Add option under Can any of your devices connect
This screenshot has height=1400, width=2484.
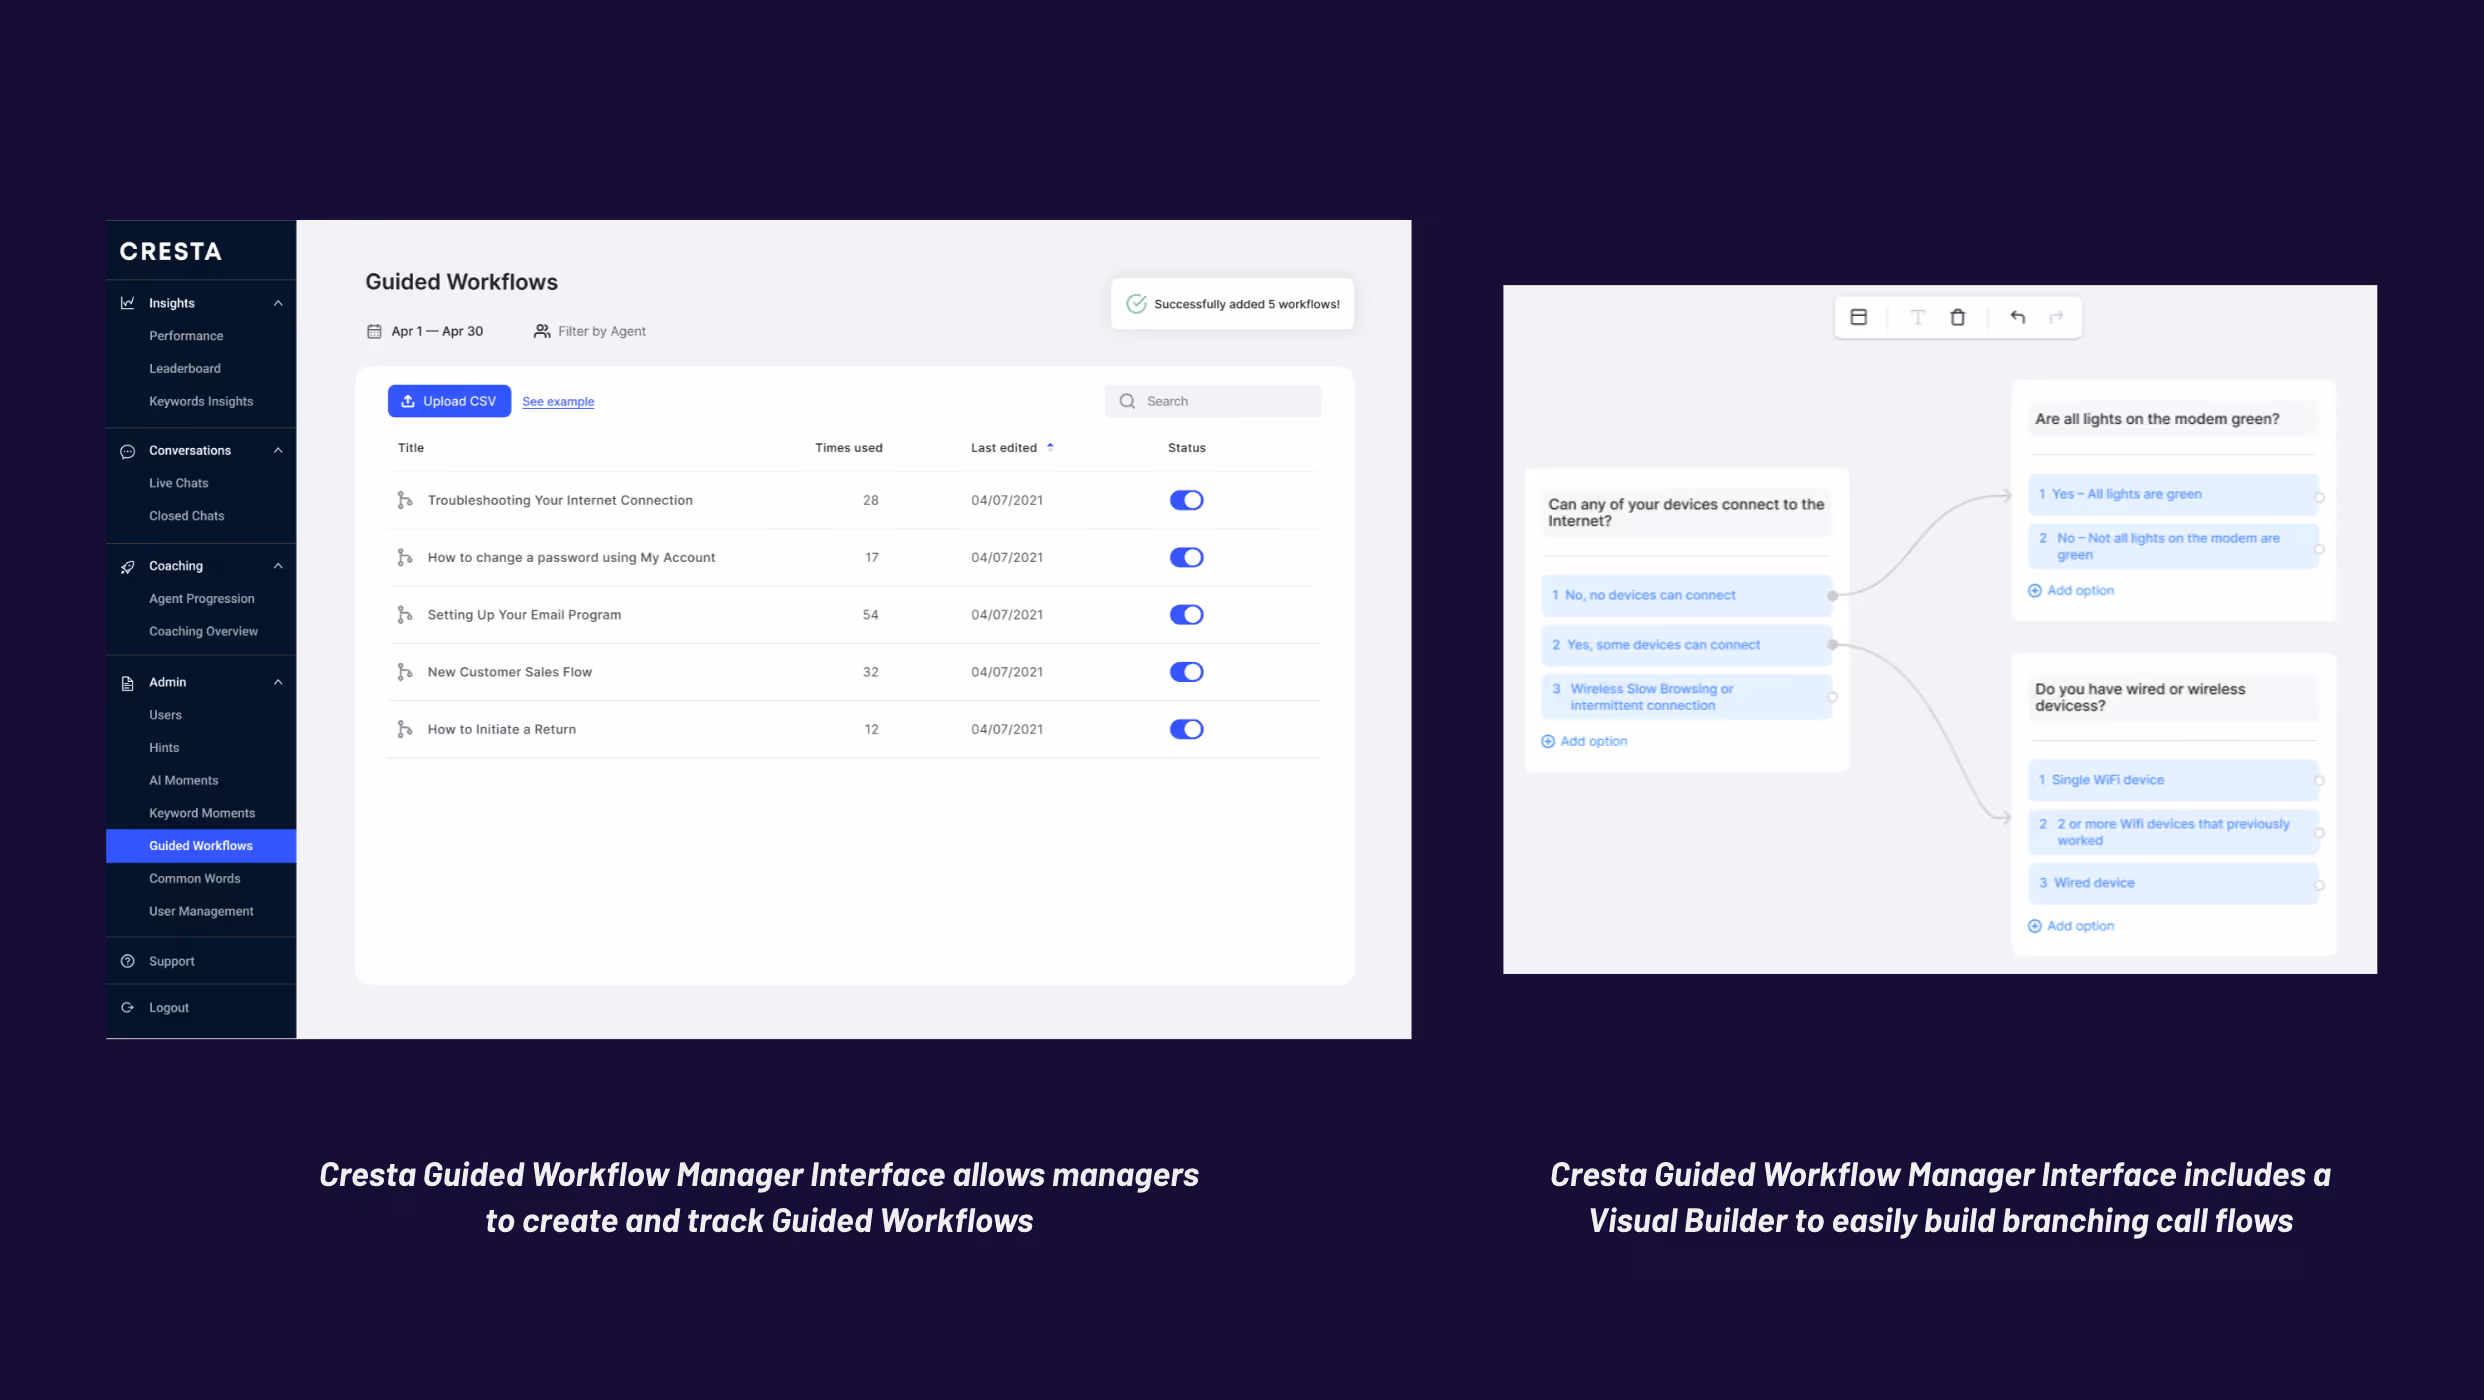pyautogui.click(x=1585, y=741)
